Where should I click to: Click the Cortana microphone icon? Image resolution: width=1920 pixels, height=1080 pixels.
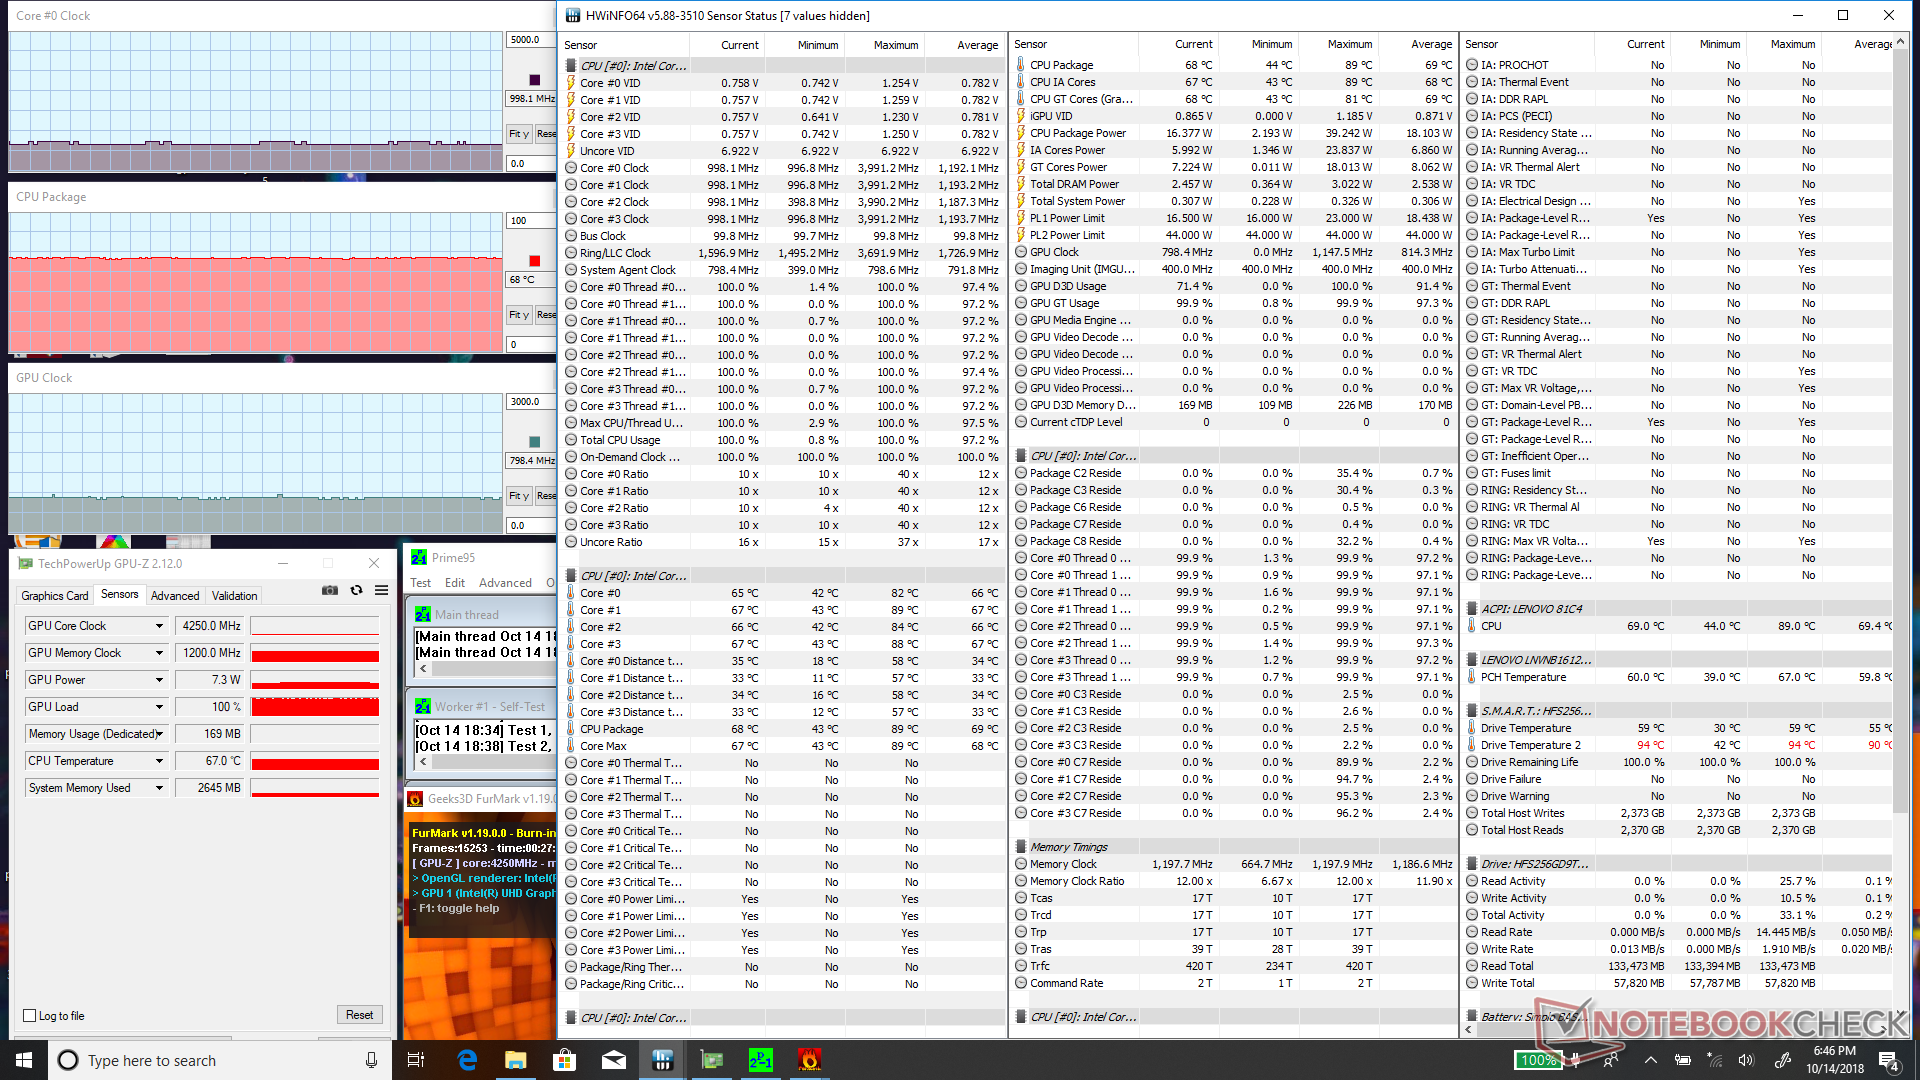coord(371,1060)
